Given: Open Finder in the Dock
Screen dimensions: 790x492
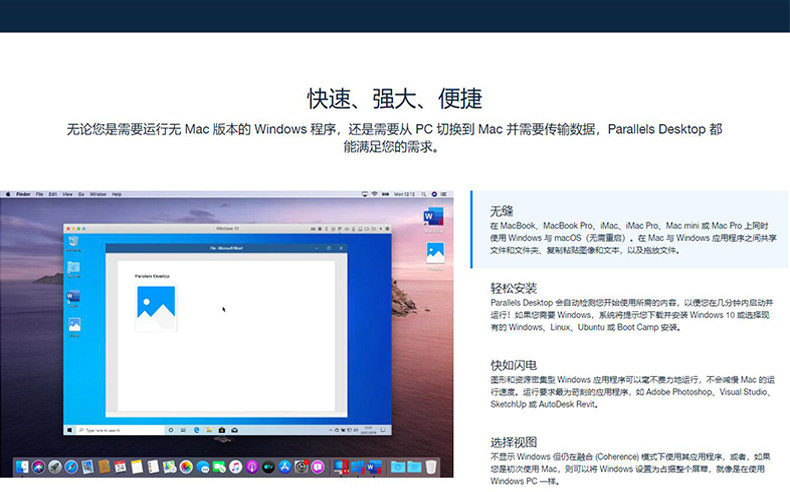Looking at the screenshot, I should (x=22, y=467).
